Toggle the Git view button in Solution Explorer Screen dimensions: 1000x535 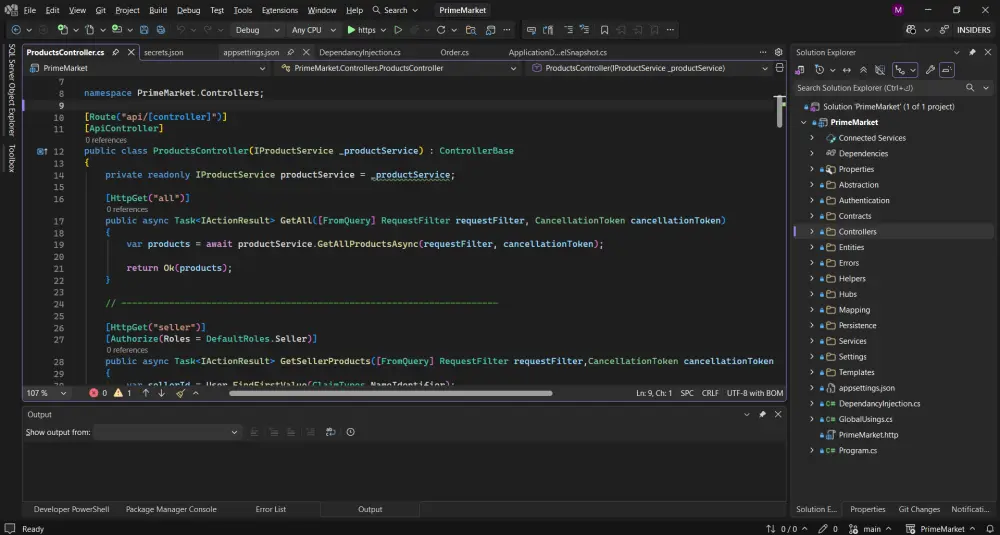[x=904, y=70]
